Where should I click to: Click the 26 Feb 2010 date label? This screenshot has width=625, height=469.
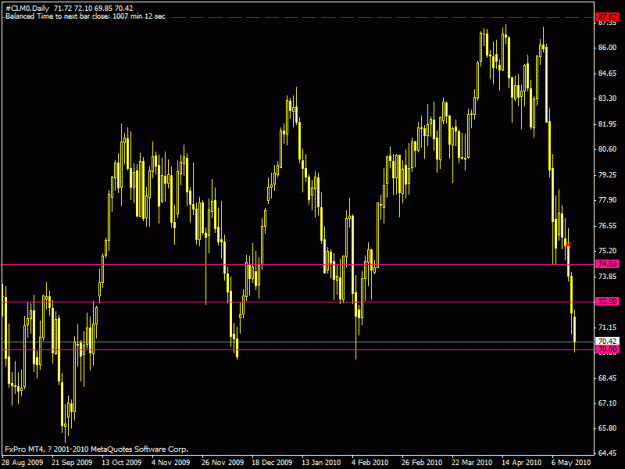pyautogui.click(x=422, y=462)
